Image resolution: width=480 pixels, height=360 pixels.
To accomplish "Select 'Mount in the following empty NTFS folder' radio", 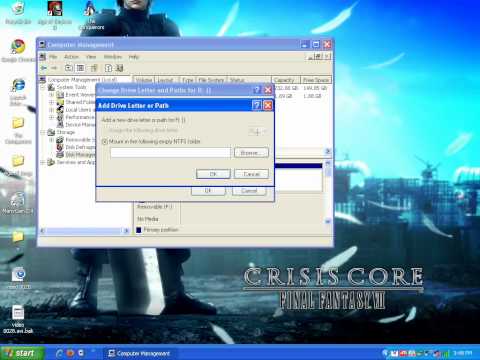I will [105, 142].
